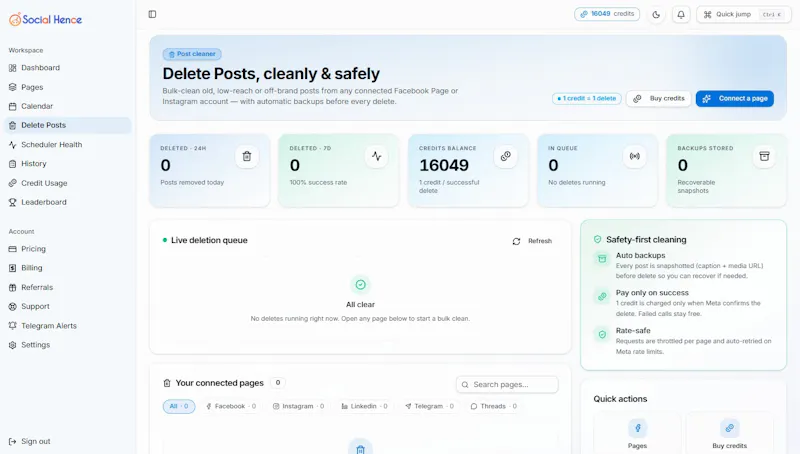800x454 pixels.
Task: Click activity icon on Deleted 7D card
Action: coord(377,156)
